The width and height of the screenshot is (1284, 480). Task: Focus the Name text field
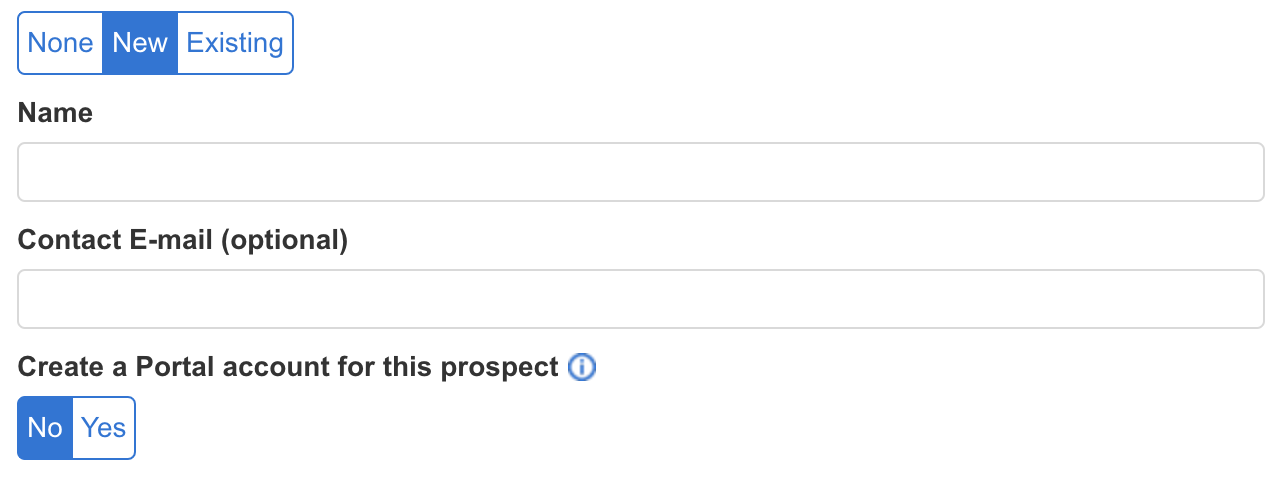click(x=641, y=172)
